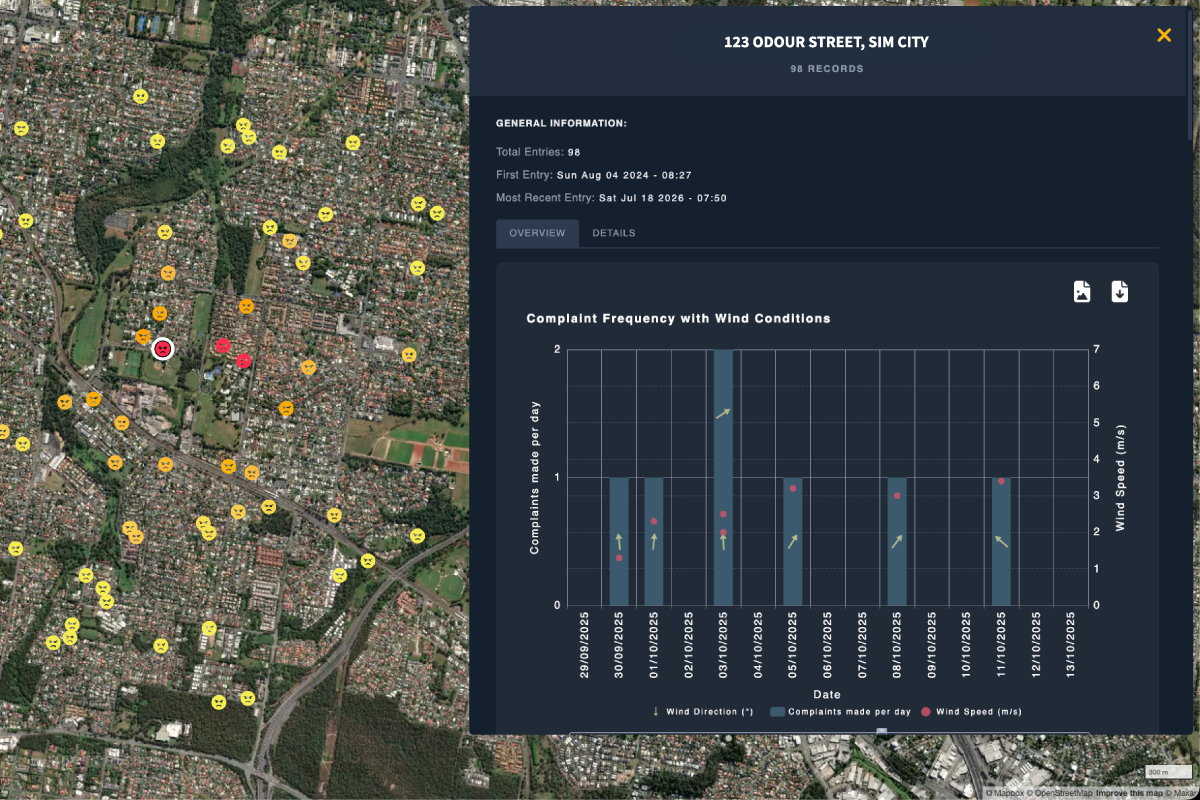1200x800 pixels.
Task: Toggle the Wind Direction legend entry
Action: pos(702,712)
